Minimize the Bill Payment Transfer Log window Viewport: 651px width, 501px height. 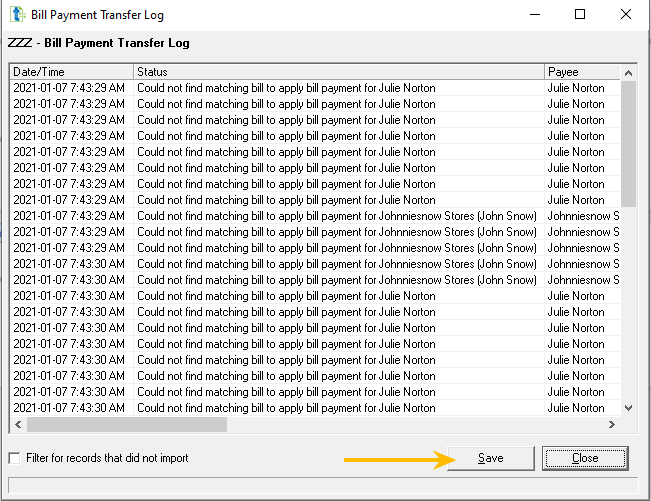tap(535, 15)
